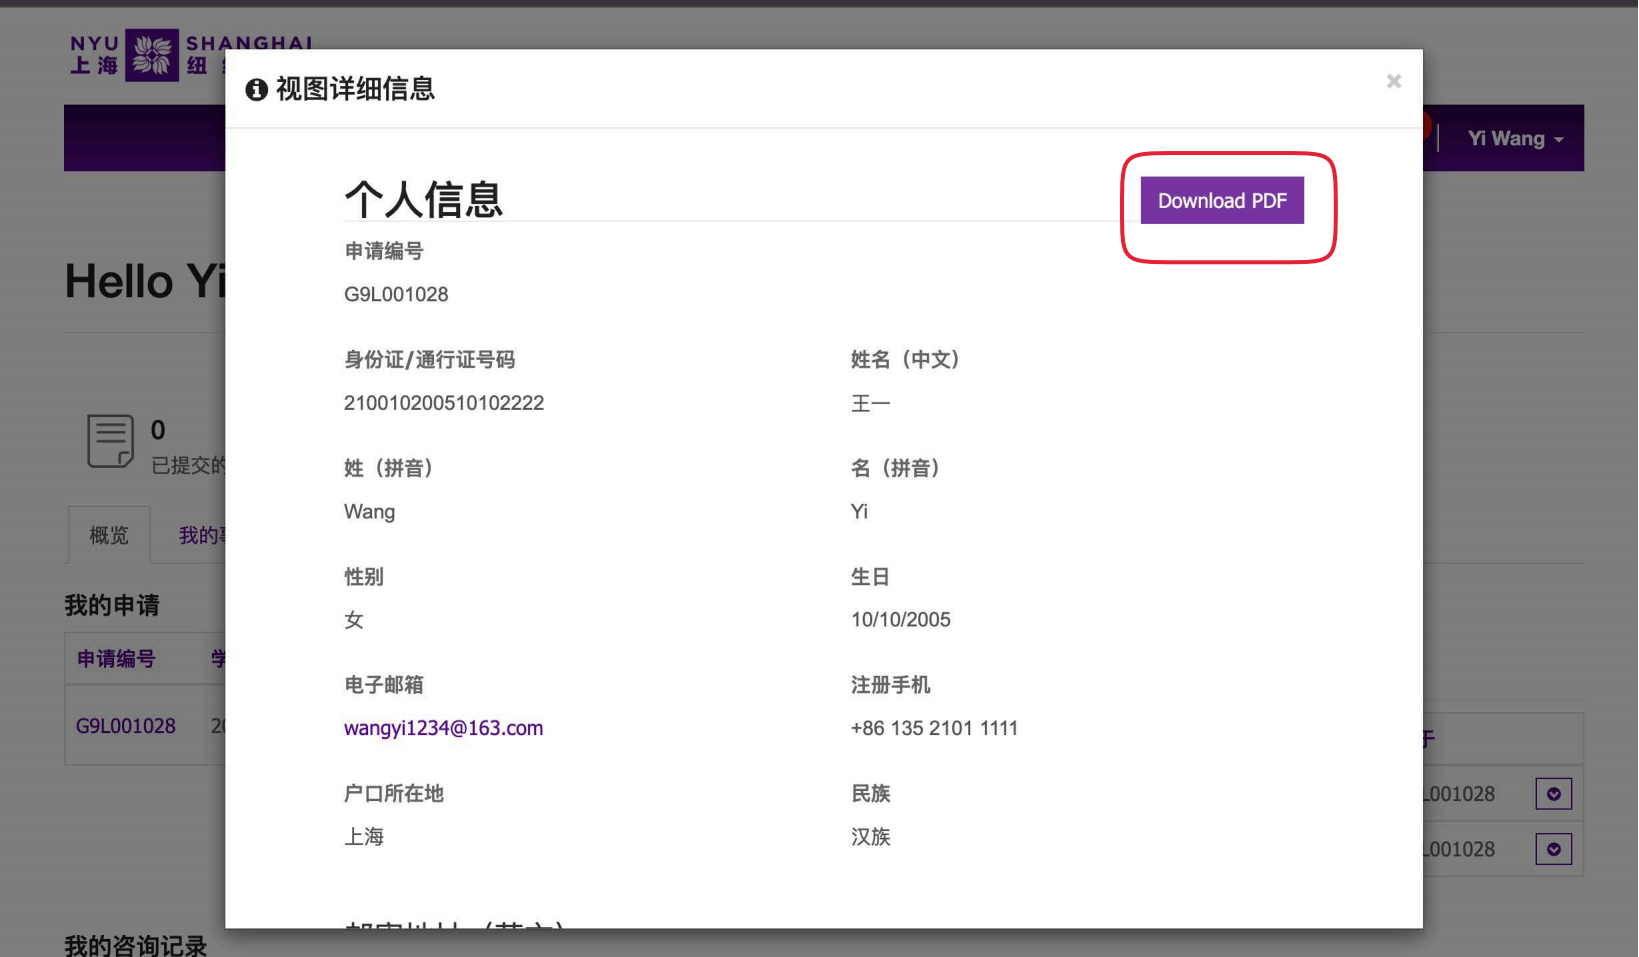This screenshot has width=1639, height=957.
Task: Open the wangyi1234@163.com email link
Action: pyautogui.click(x=443, y=727)
